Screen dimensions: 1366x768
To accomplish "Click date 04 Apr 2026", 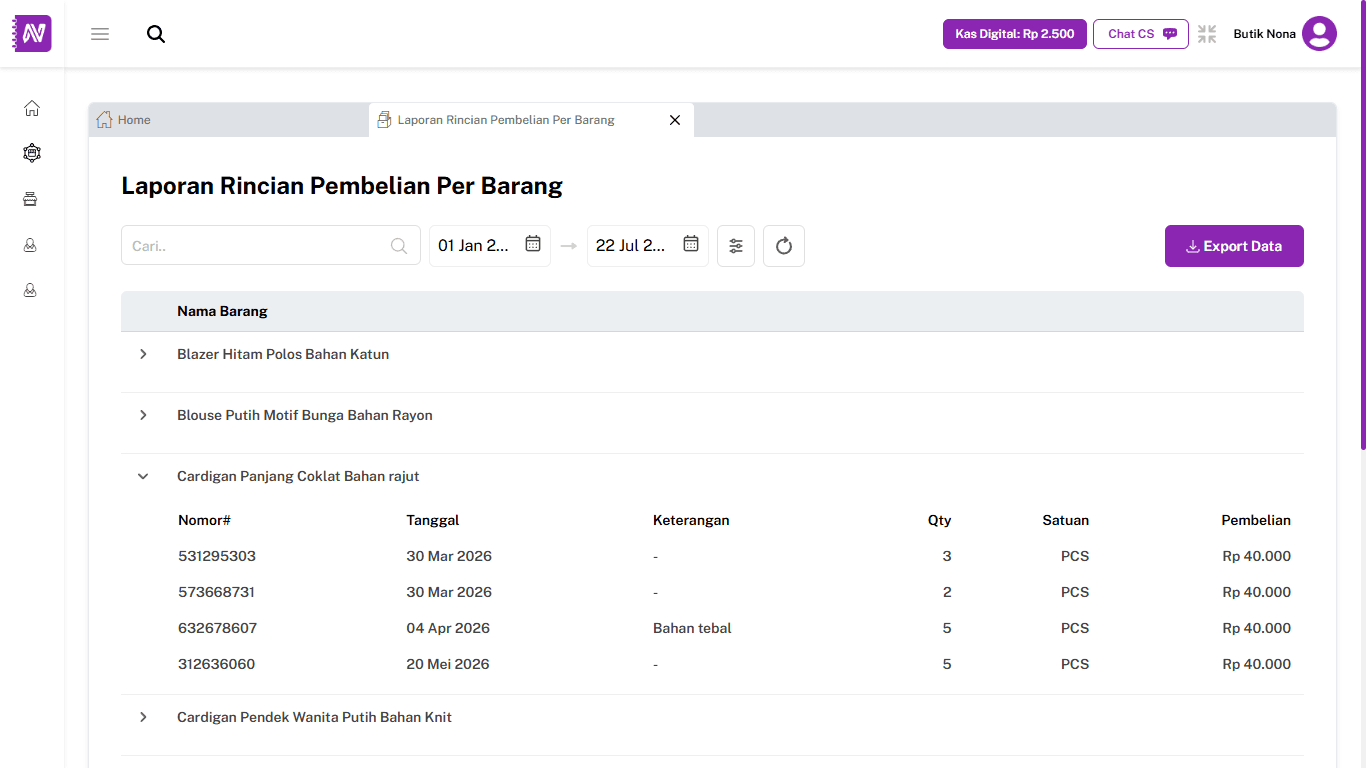I will click(448, 628).
